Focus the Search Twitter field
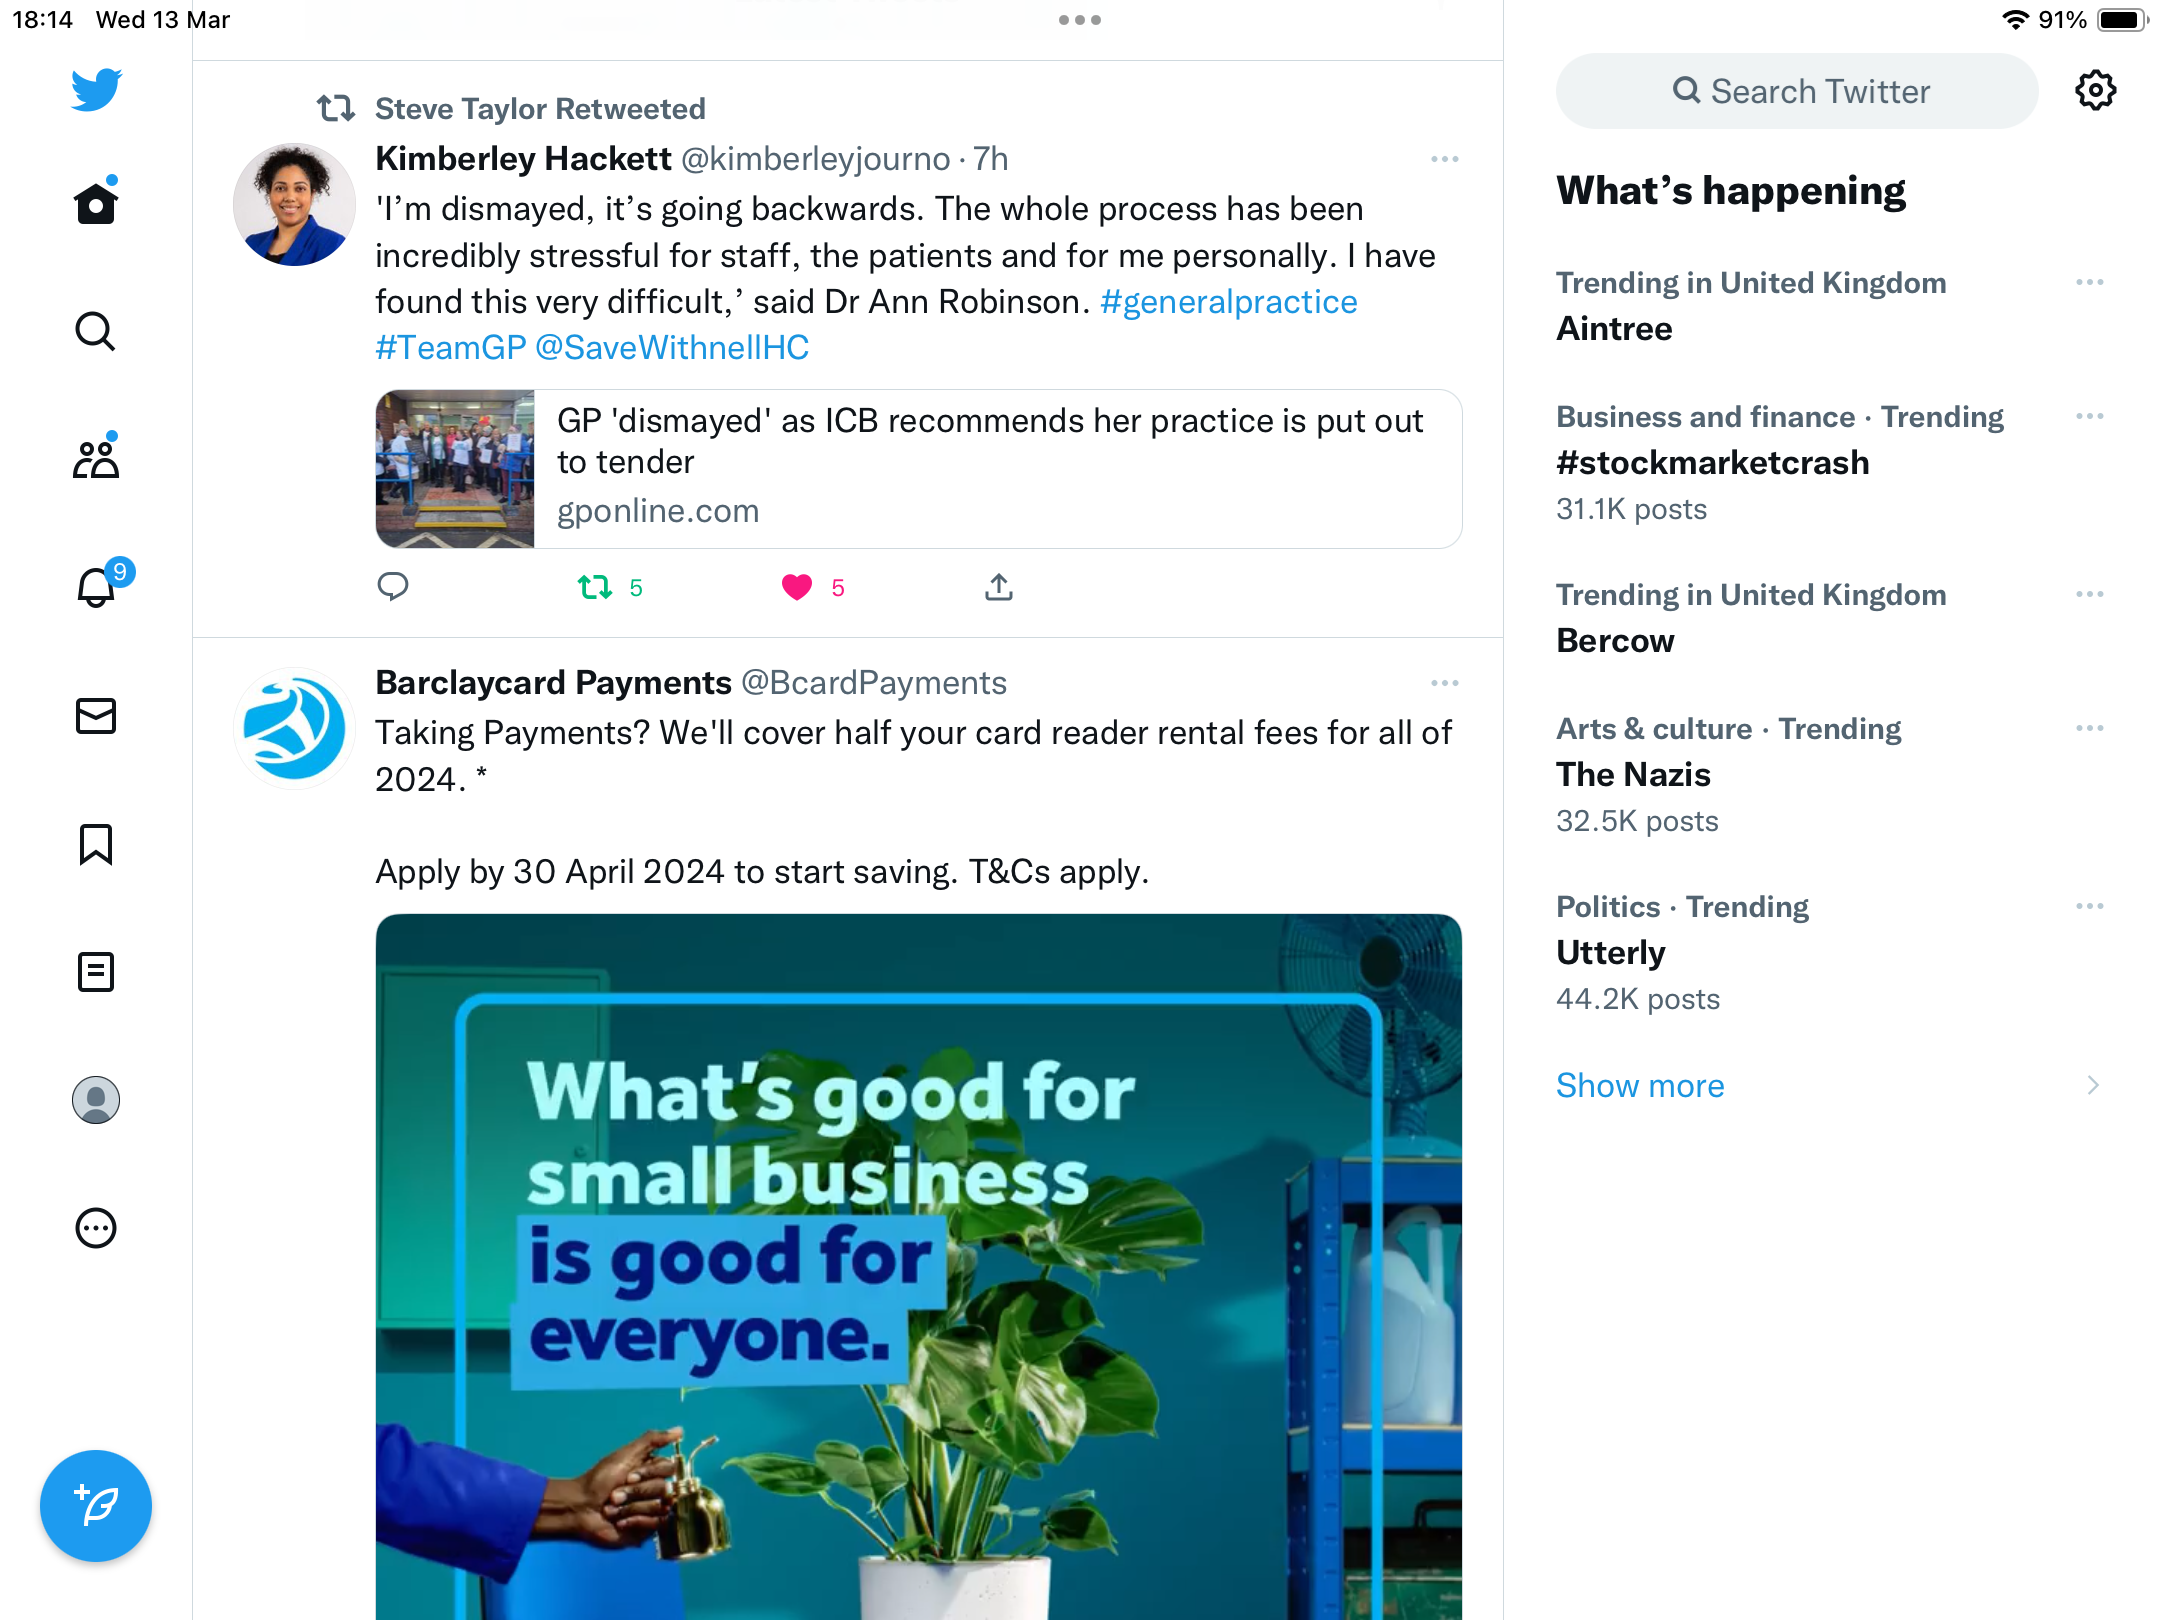2160x1620 pixels. (1797, 91)
